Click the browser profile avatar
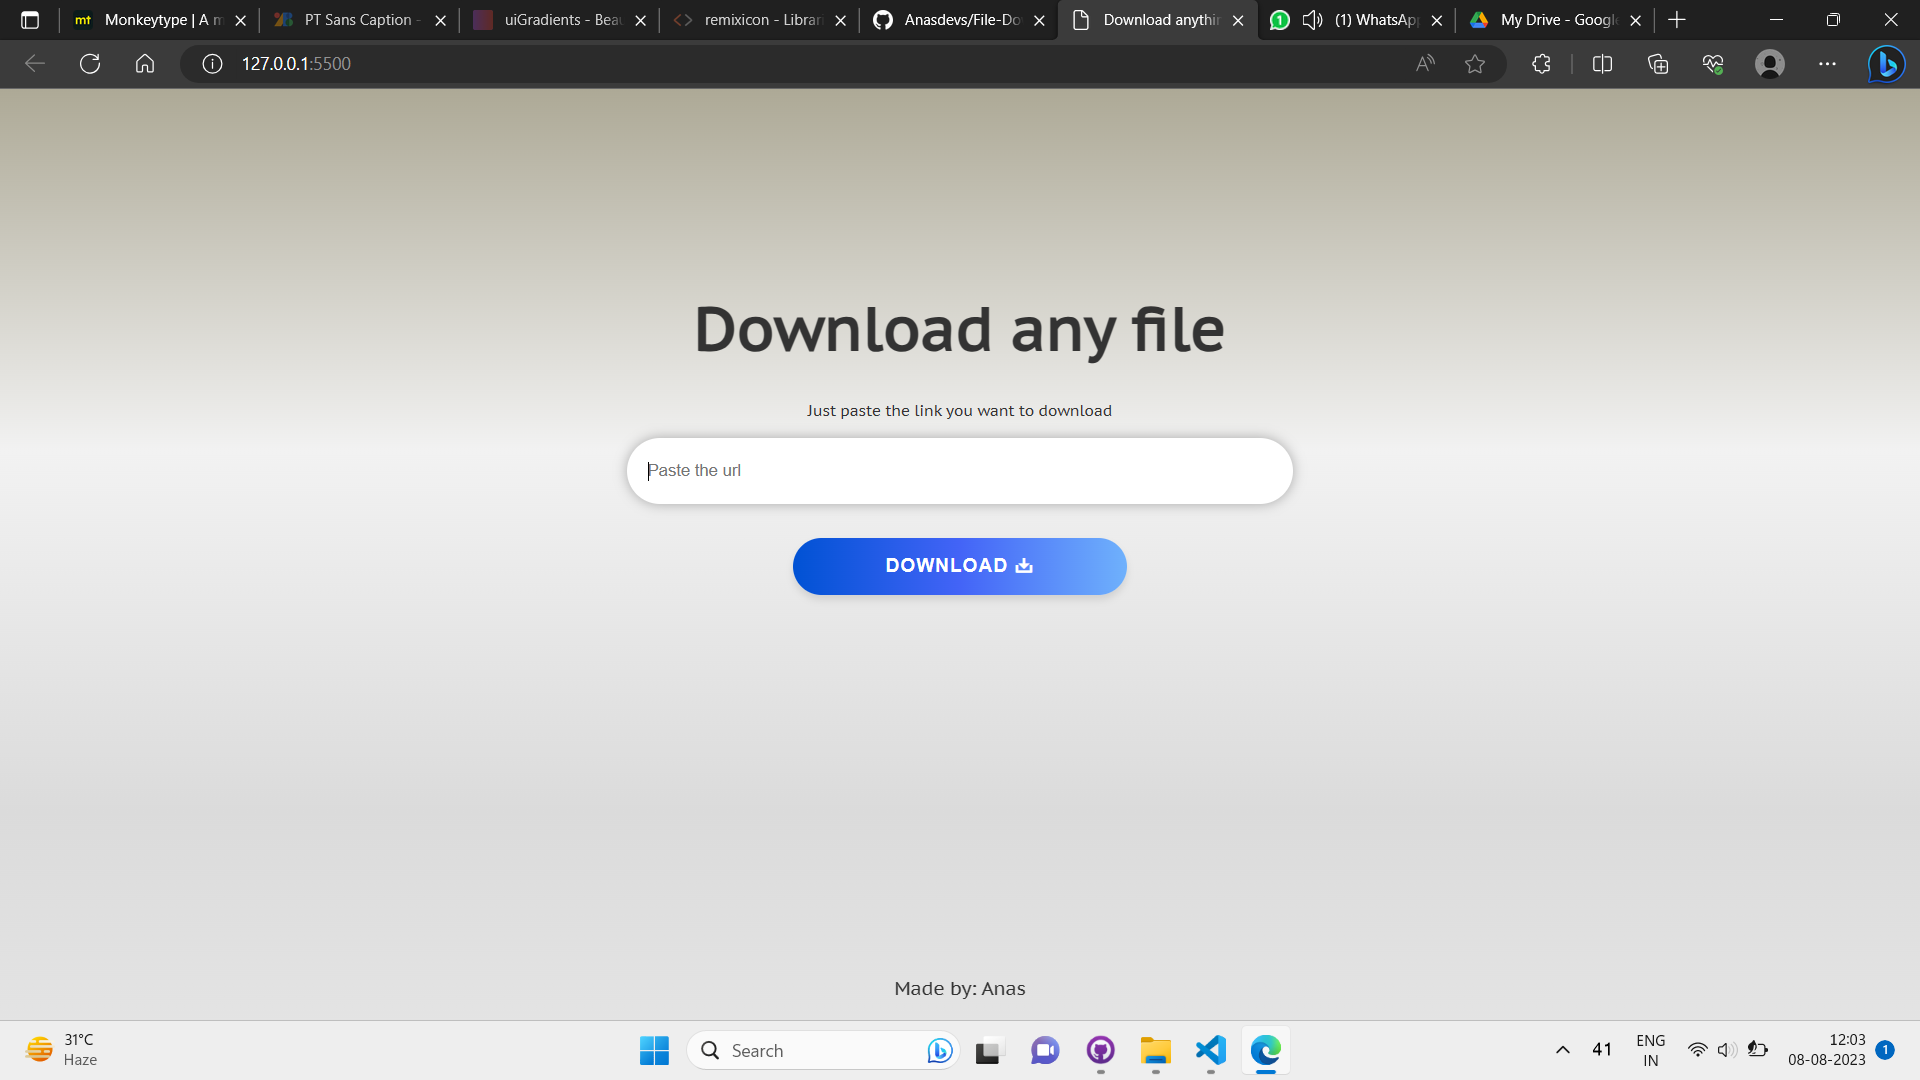The image size is (1920, 1080). pos(1770,64)
